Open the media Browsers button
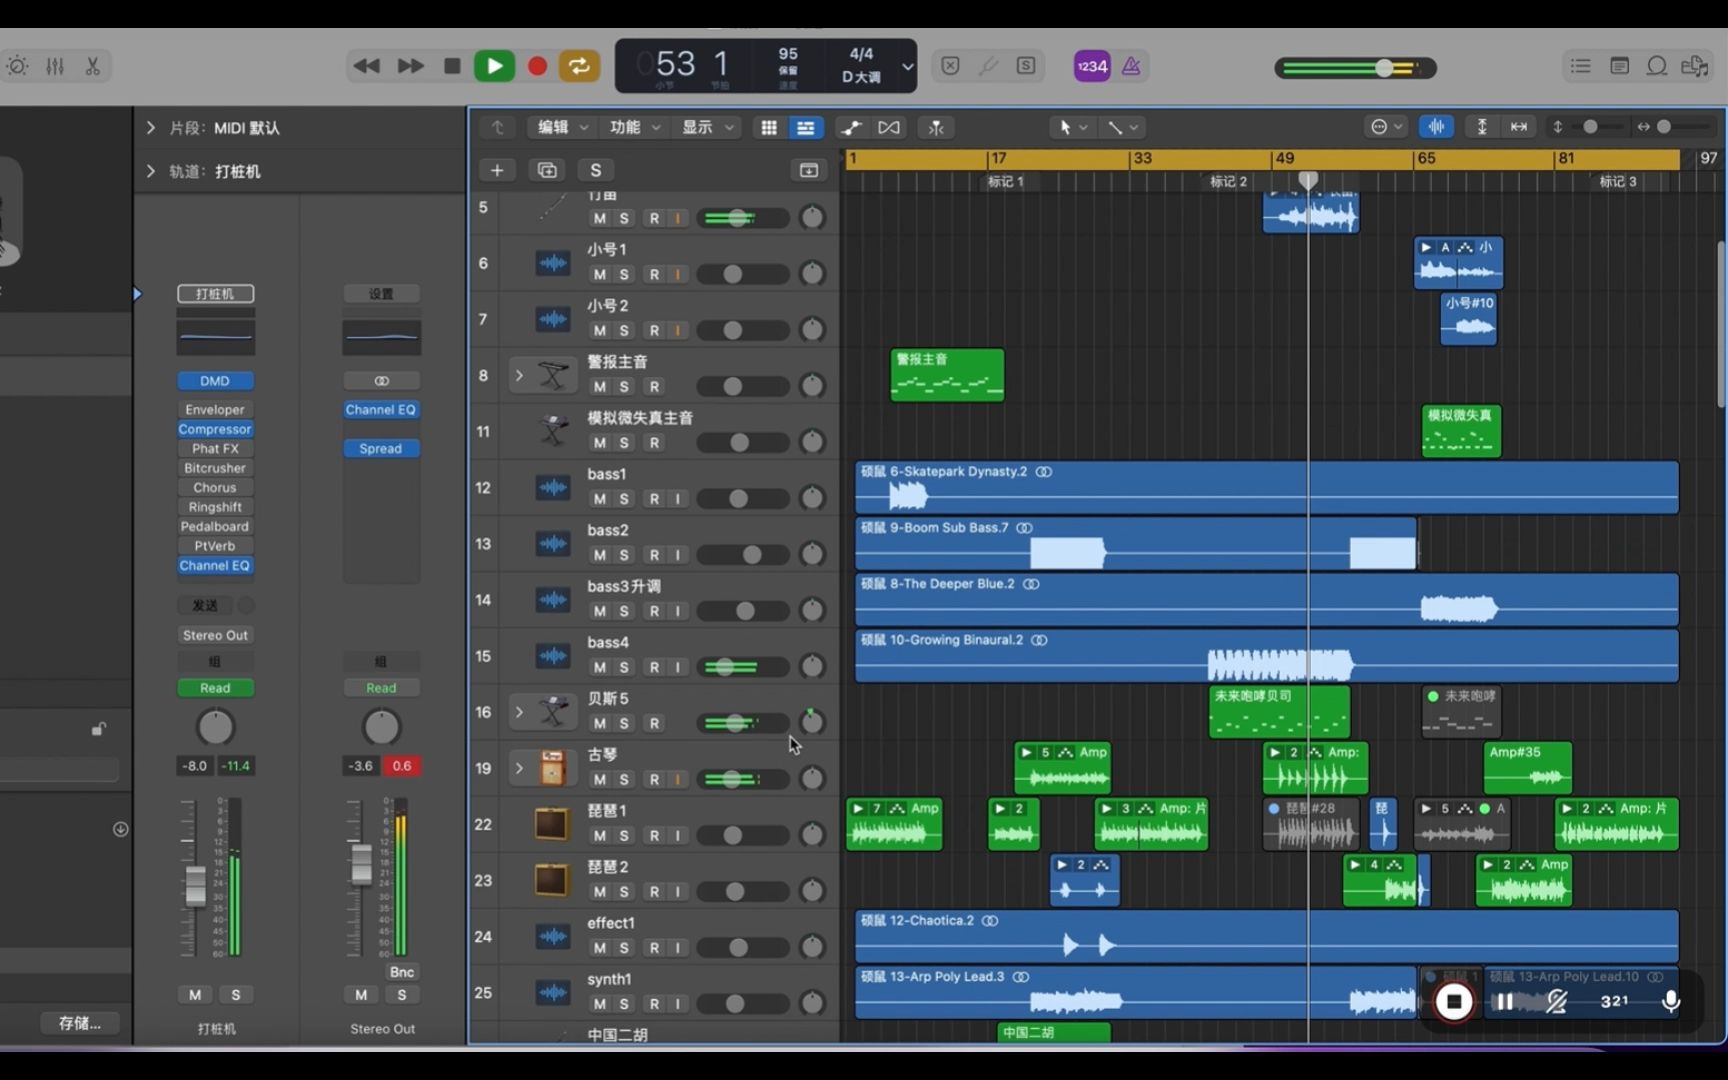Viewport: 1728px width, 1080px height. (1695, 66)
